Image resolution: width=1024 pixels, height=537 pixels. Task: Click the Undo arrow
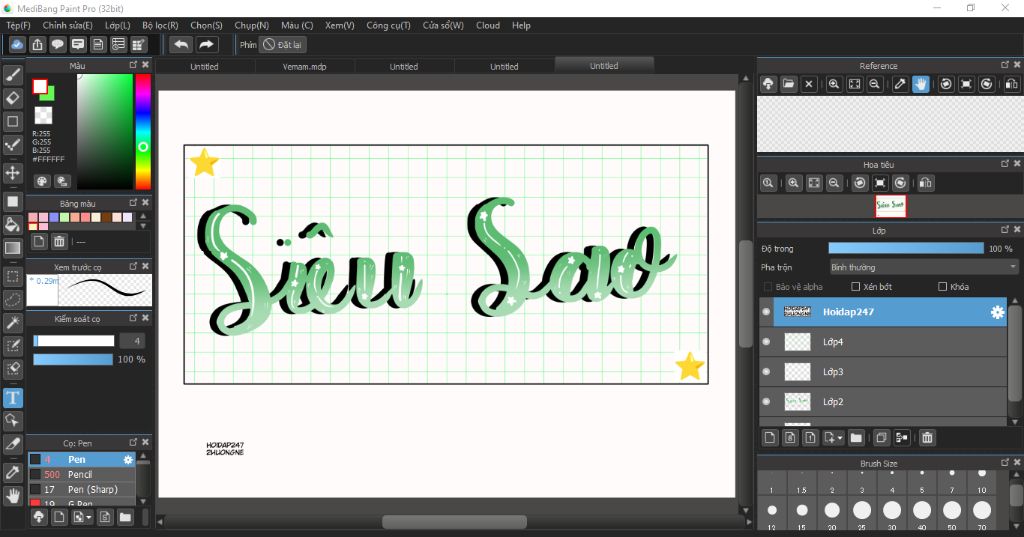click(x=181, y=44)
